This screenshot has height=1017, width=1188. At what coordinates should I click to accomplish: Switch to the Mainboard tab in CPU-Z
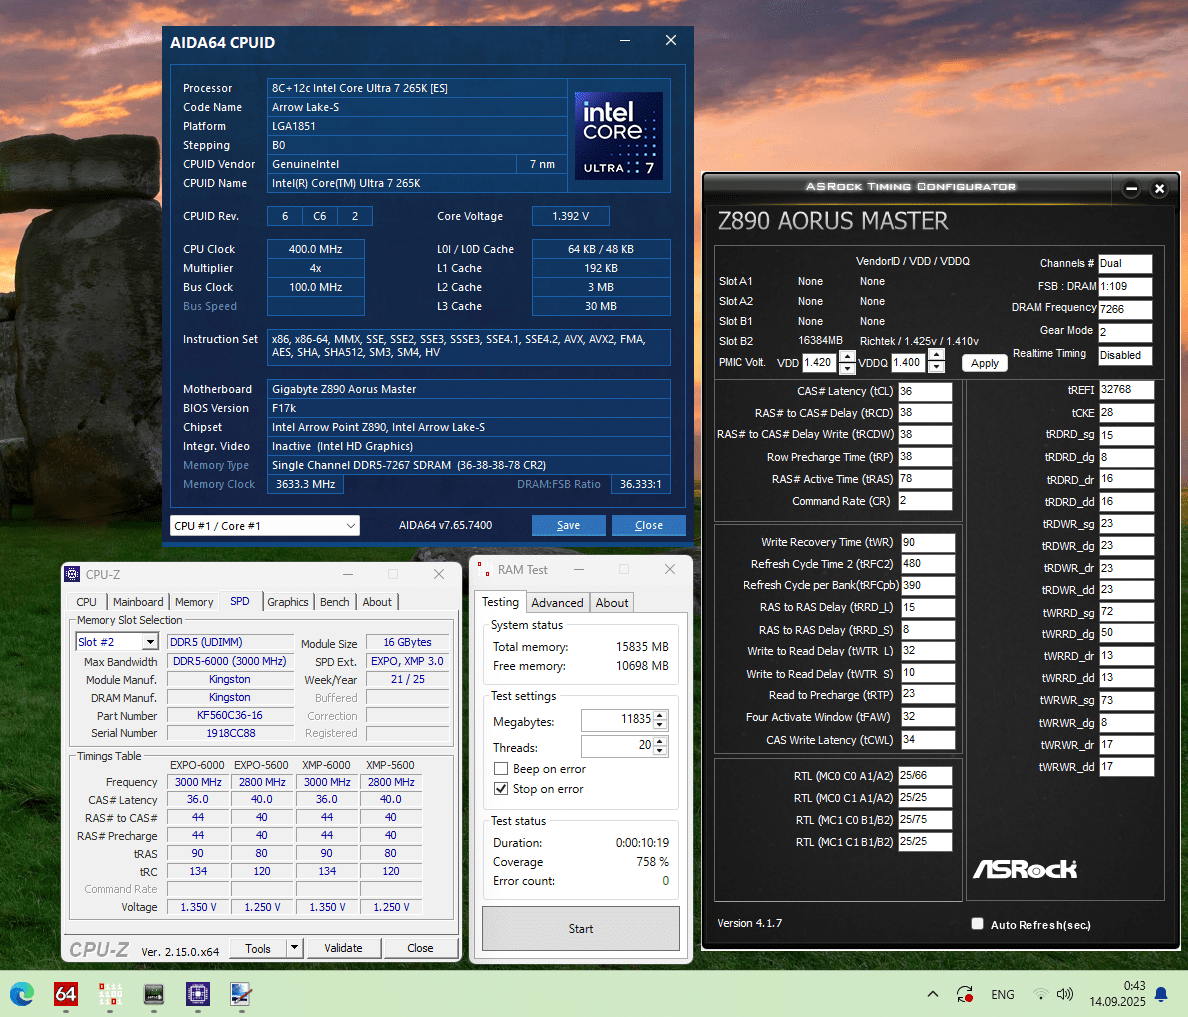[x=138, y=602]
